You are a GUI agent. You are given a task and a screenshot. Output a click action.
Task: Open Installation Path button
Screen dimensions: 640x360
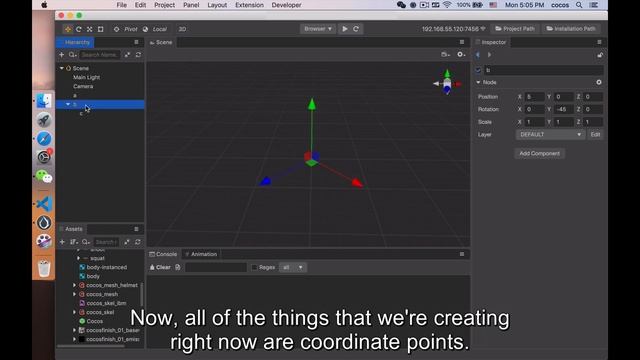pos(571,29)
